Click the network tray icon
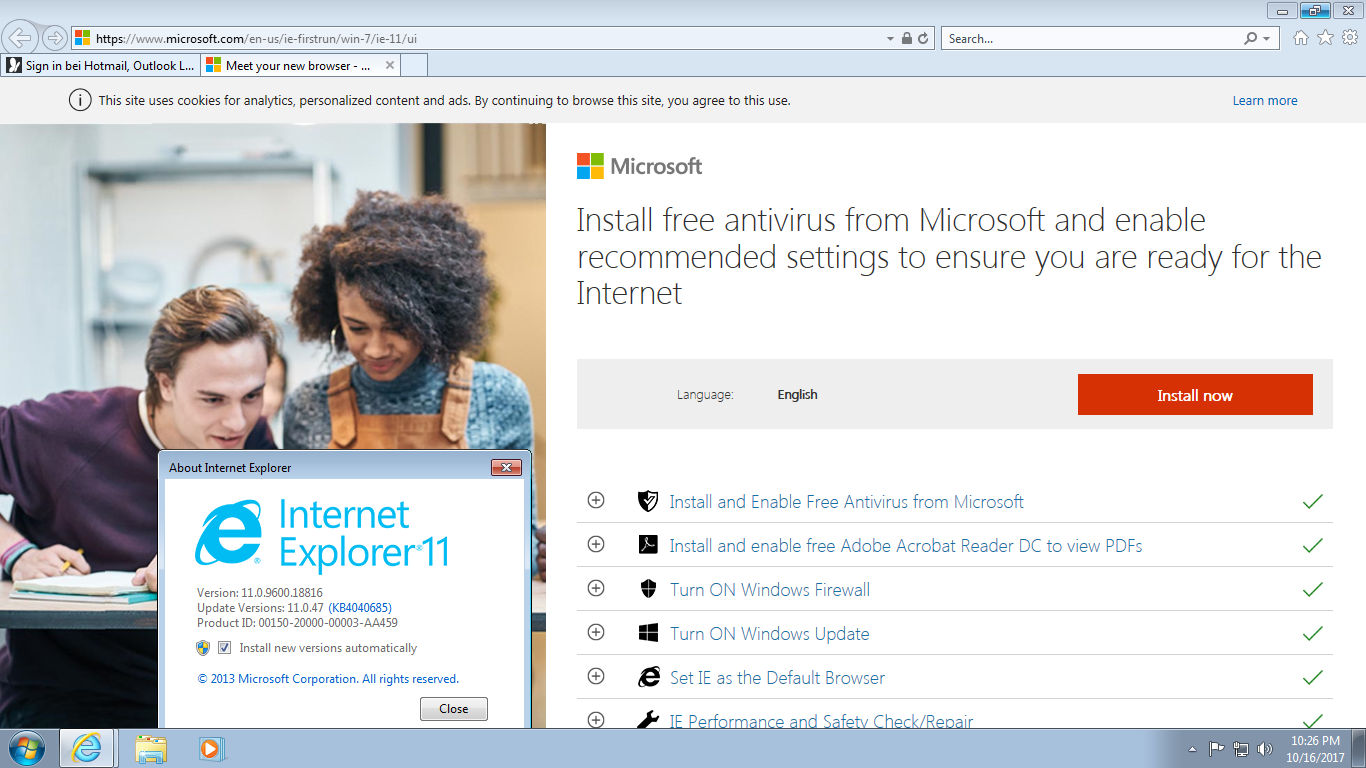Image resolution: width=1366 pixels, height=768 pixels. pos(1241,748)
